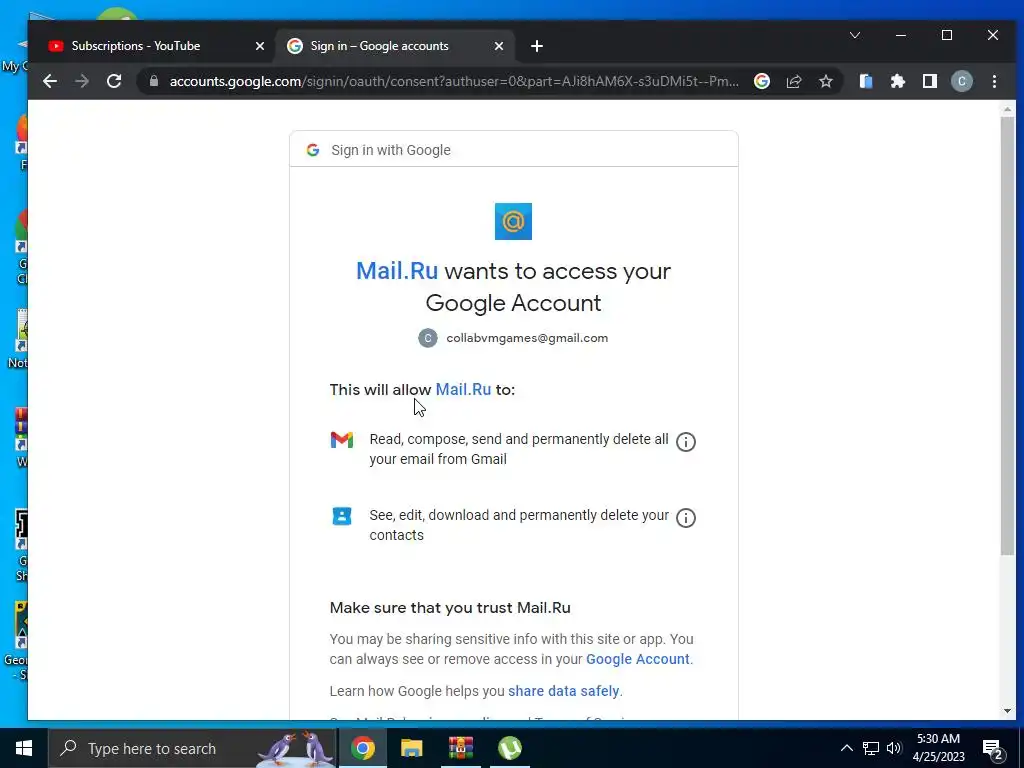Open Mail.Ru link in the heading

396,271
